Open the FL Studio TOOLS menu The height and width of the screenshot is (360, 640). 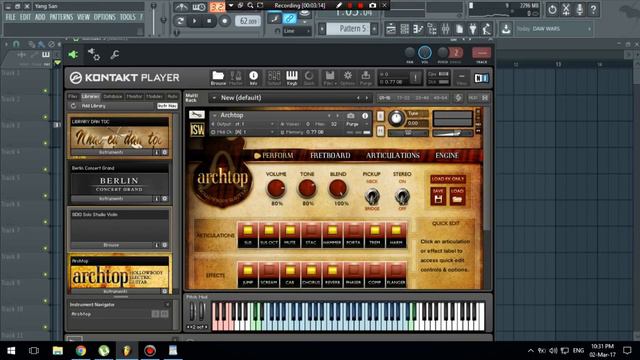(x=127, y=17)
